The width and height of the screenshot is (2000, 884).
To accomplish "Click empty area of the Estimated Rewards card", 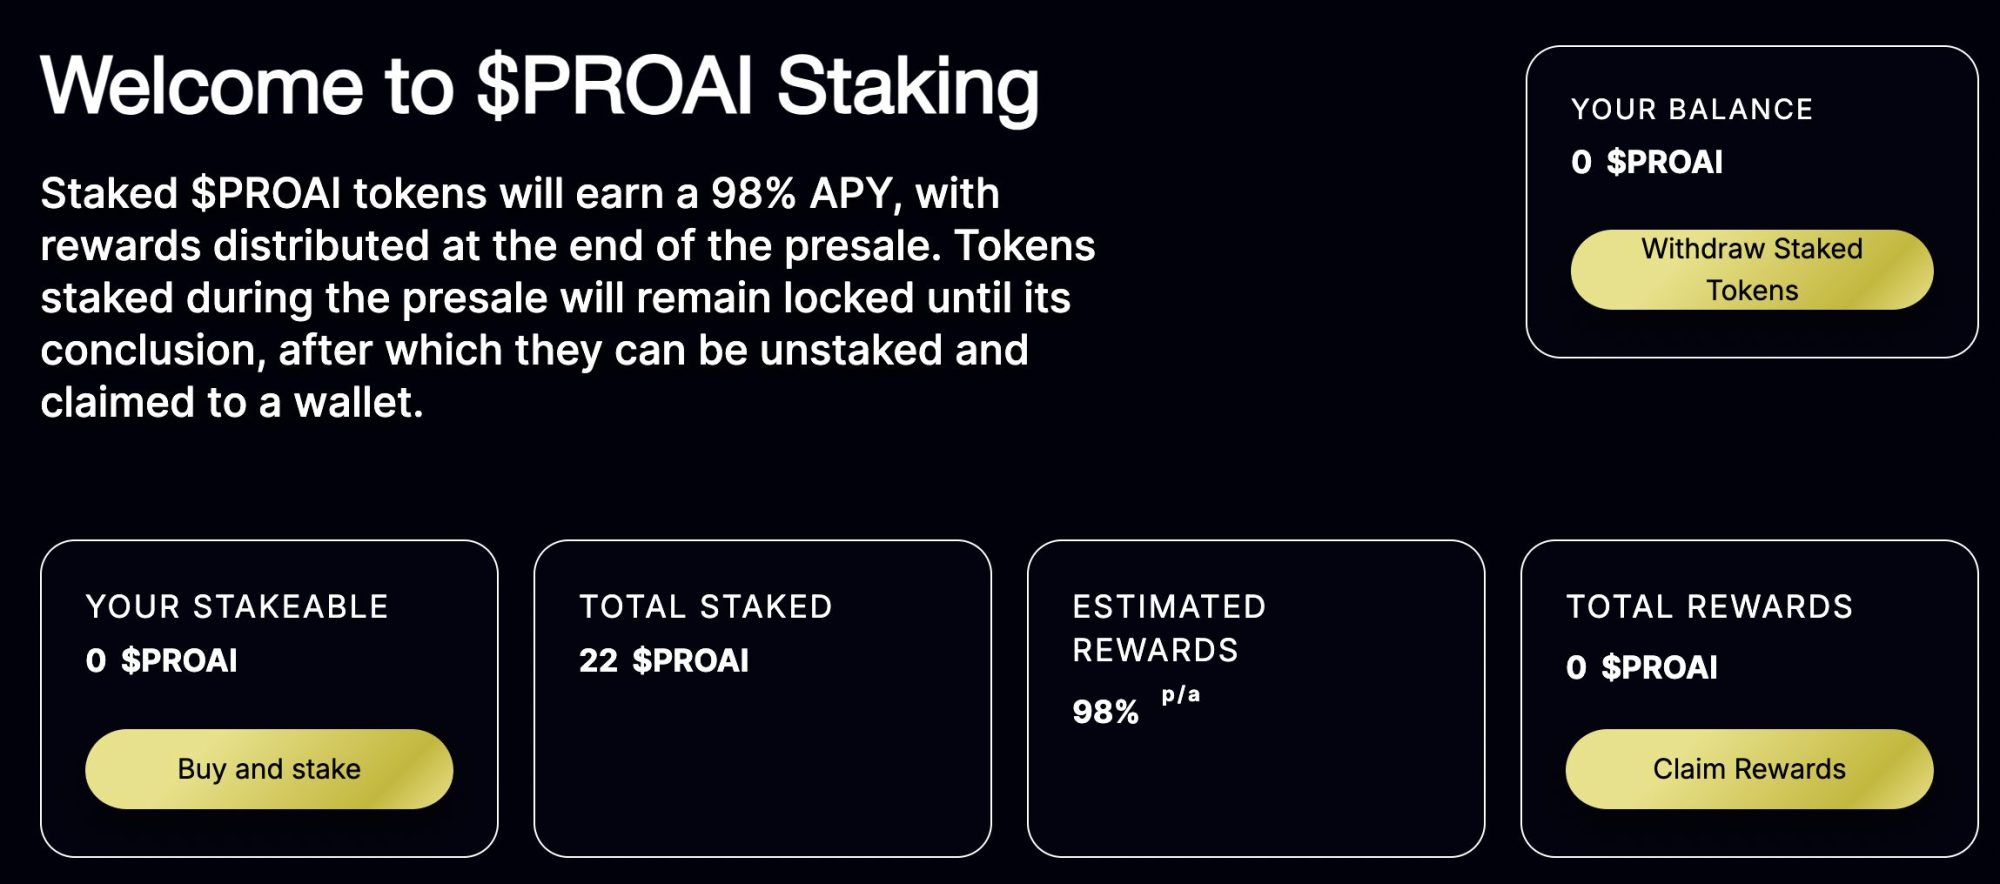I will click(1300, 790).
